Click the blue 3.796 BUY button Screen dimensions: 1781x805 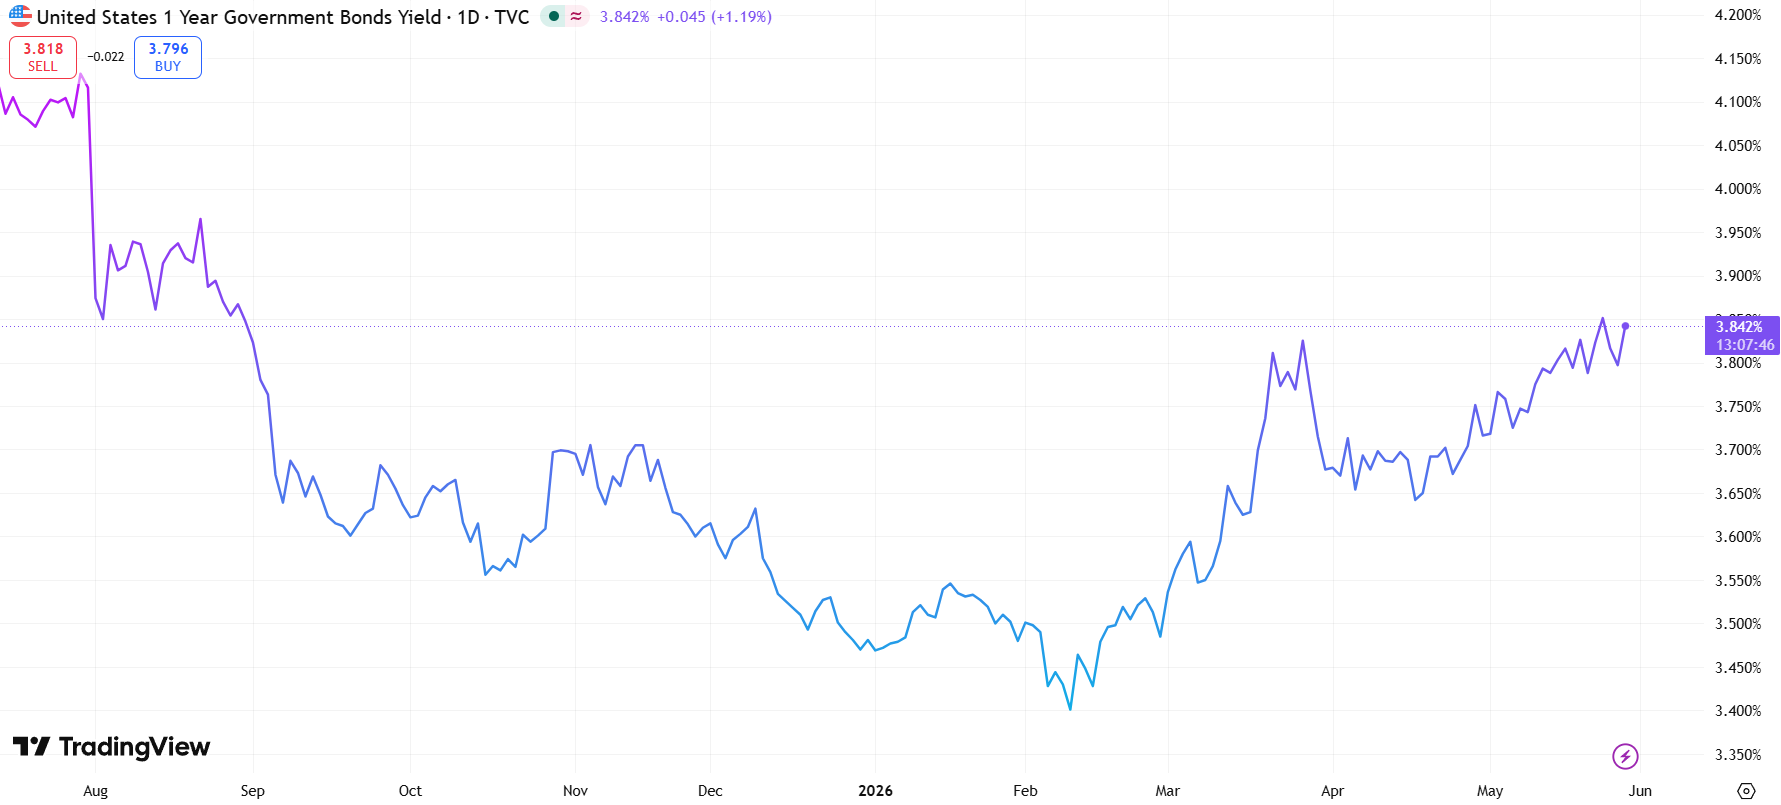(168, 57)
